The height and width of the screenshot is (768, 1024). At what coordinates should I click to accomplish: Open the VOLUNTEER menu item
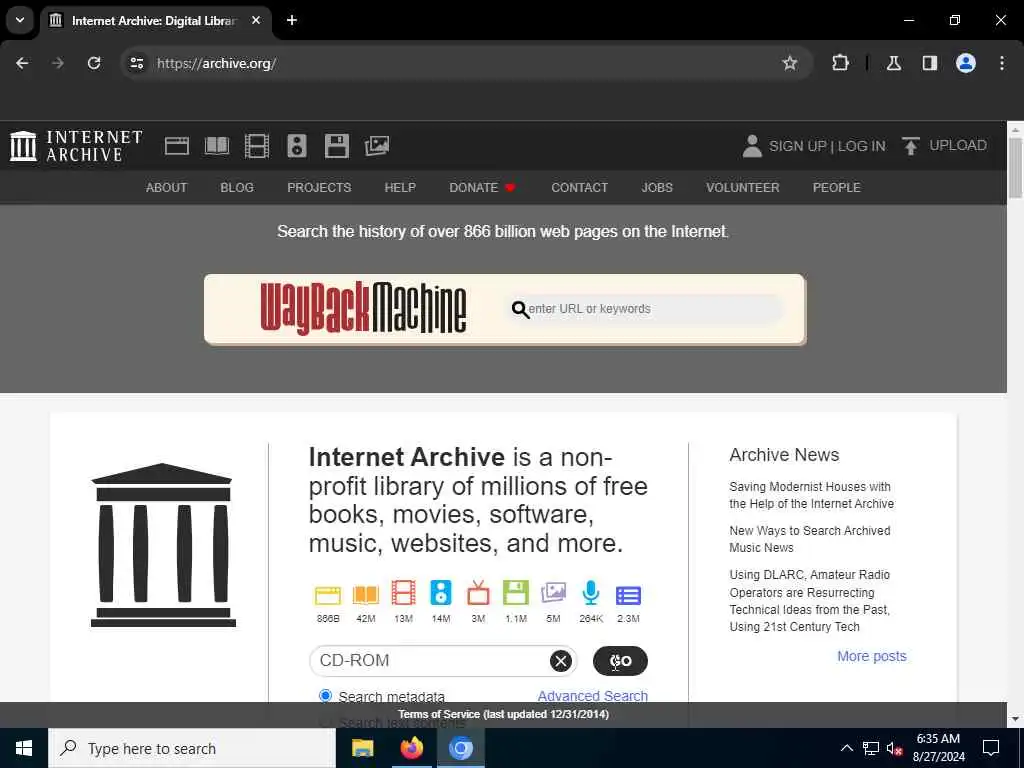743,187
